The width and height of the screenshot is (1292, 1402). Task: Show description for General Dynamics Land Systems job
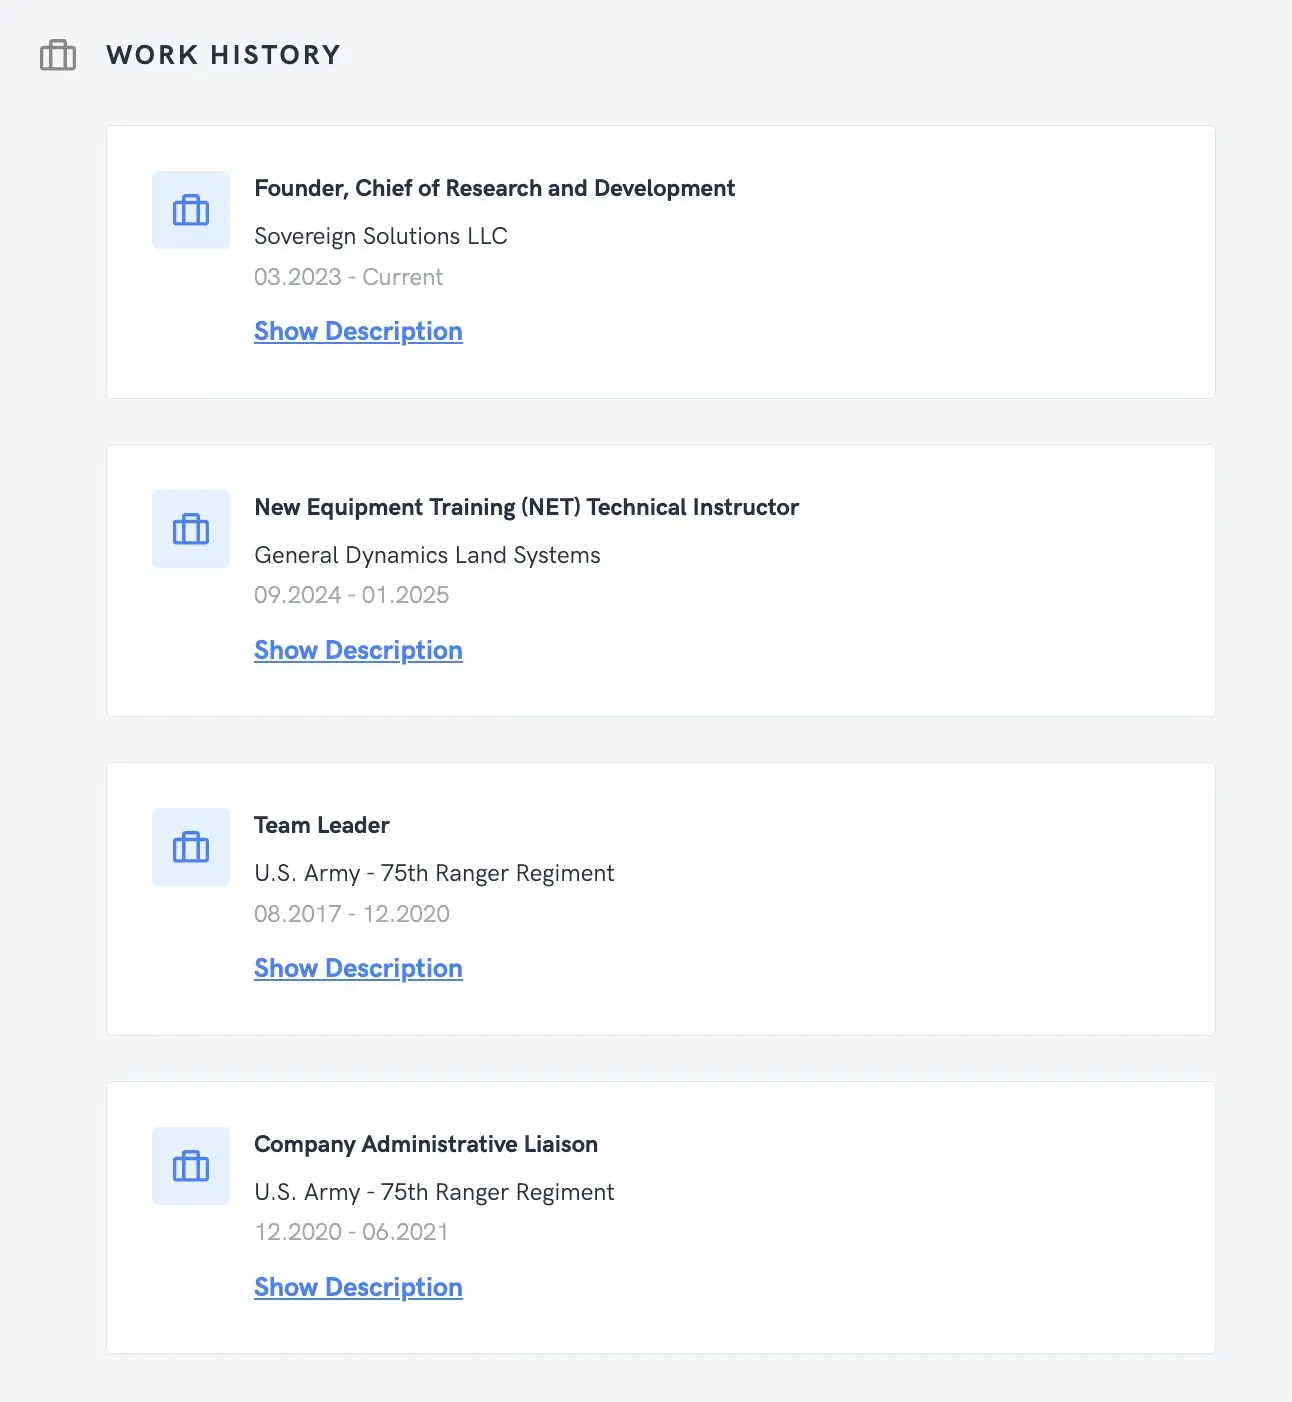pyautogui.click(x=358, y=650)
